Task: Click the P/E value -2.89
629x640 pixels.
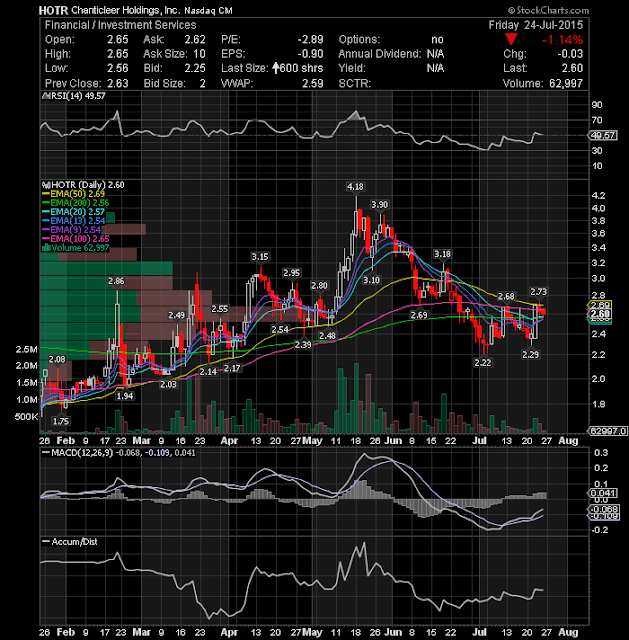Action: click(310, 40)
